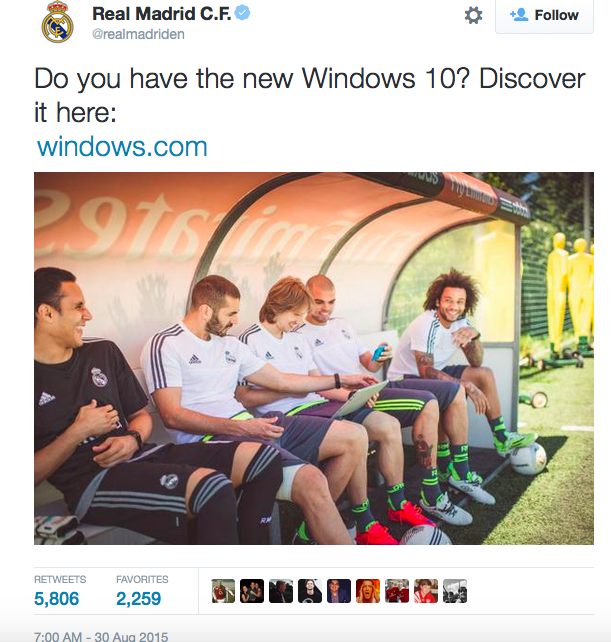This screenshot has height=642, width=611.
Task: Open fifth user avatar in favorites row
Action: [x=339, y=591]
